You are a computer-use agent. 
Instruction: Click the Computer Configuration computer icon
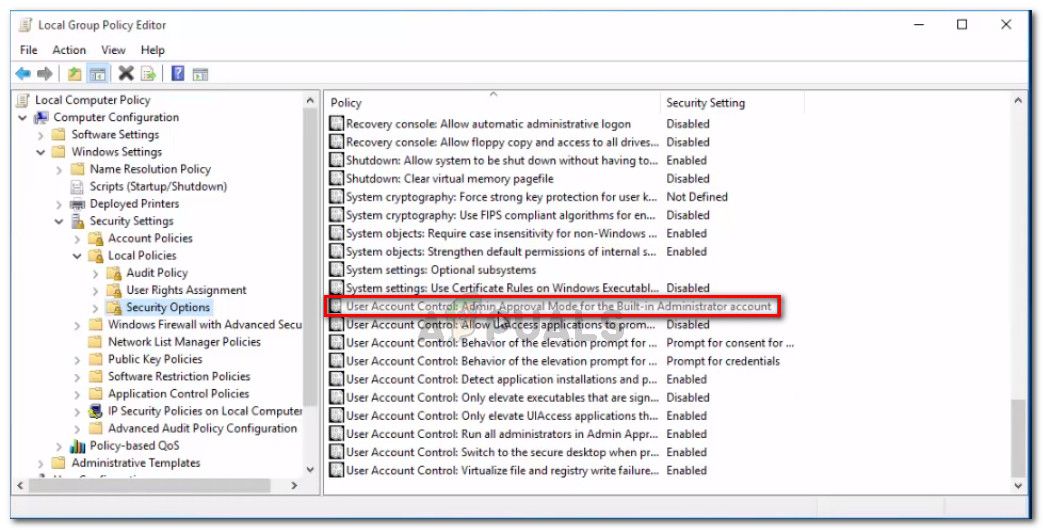pyautogui.click(x=42, y=117)
